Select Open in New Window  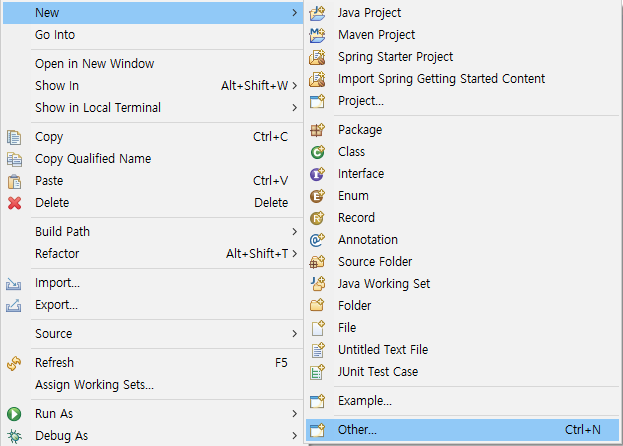click(153, 64)
